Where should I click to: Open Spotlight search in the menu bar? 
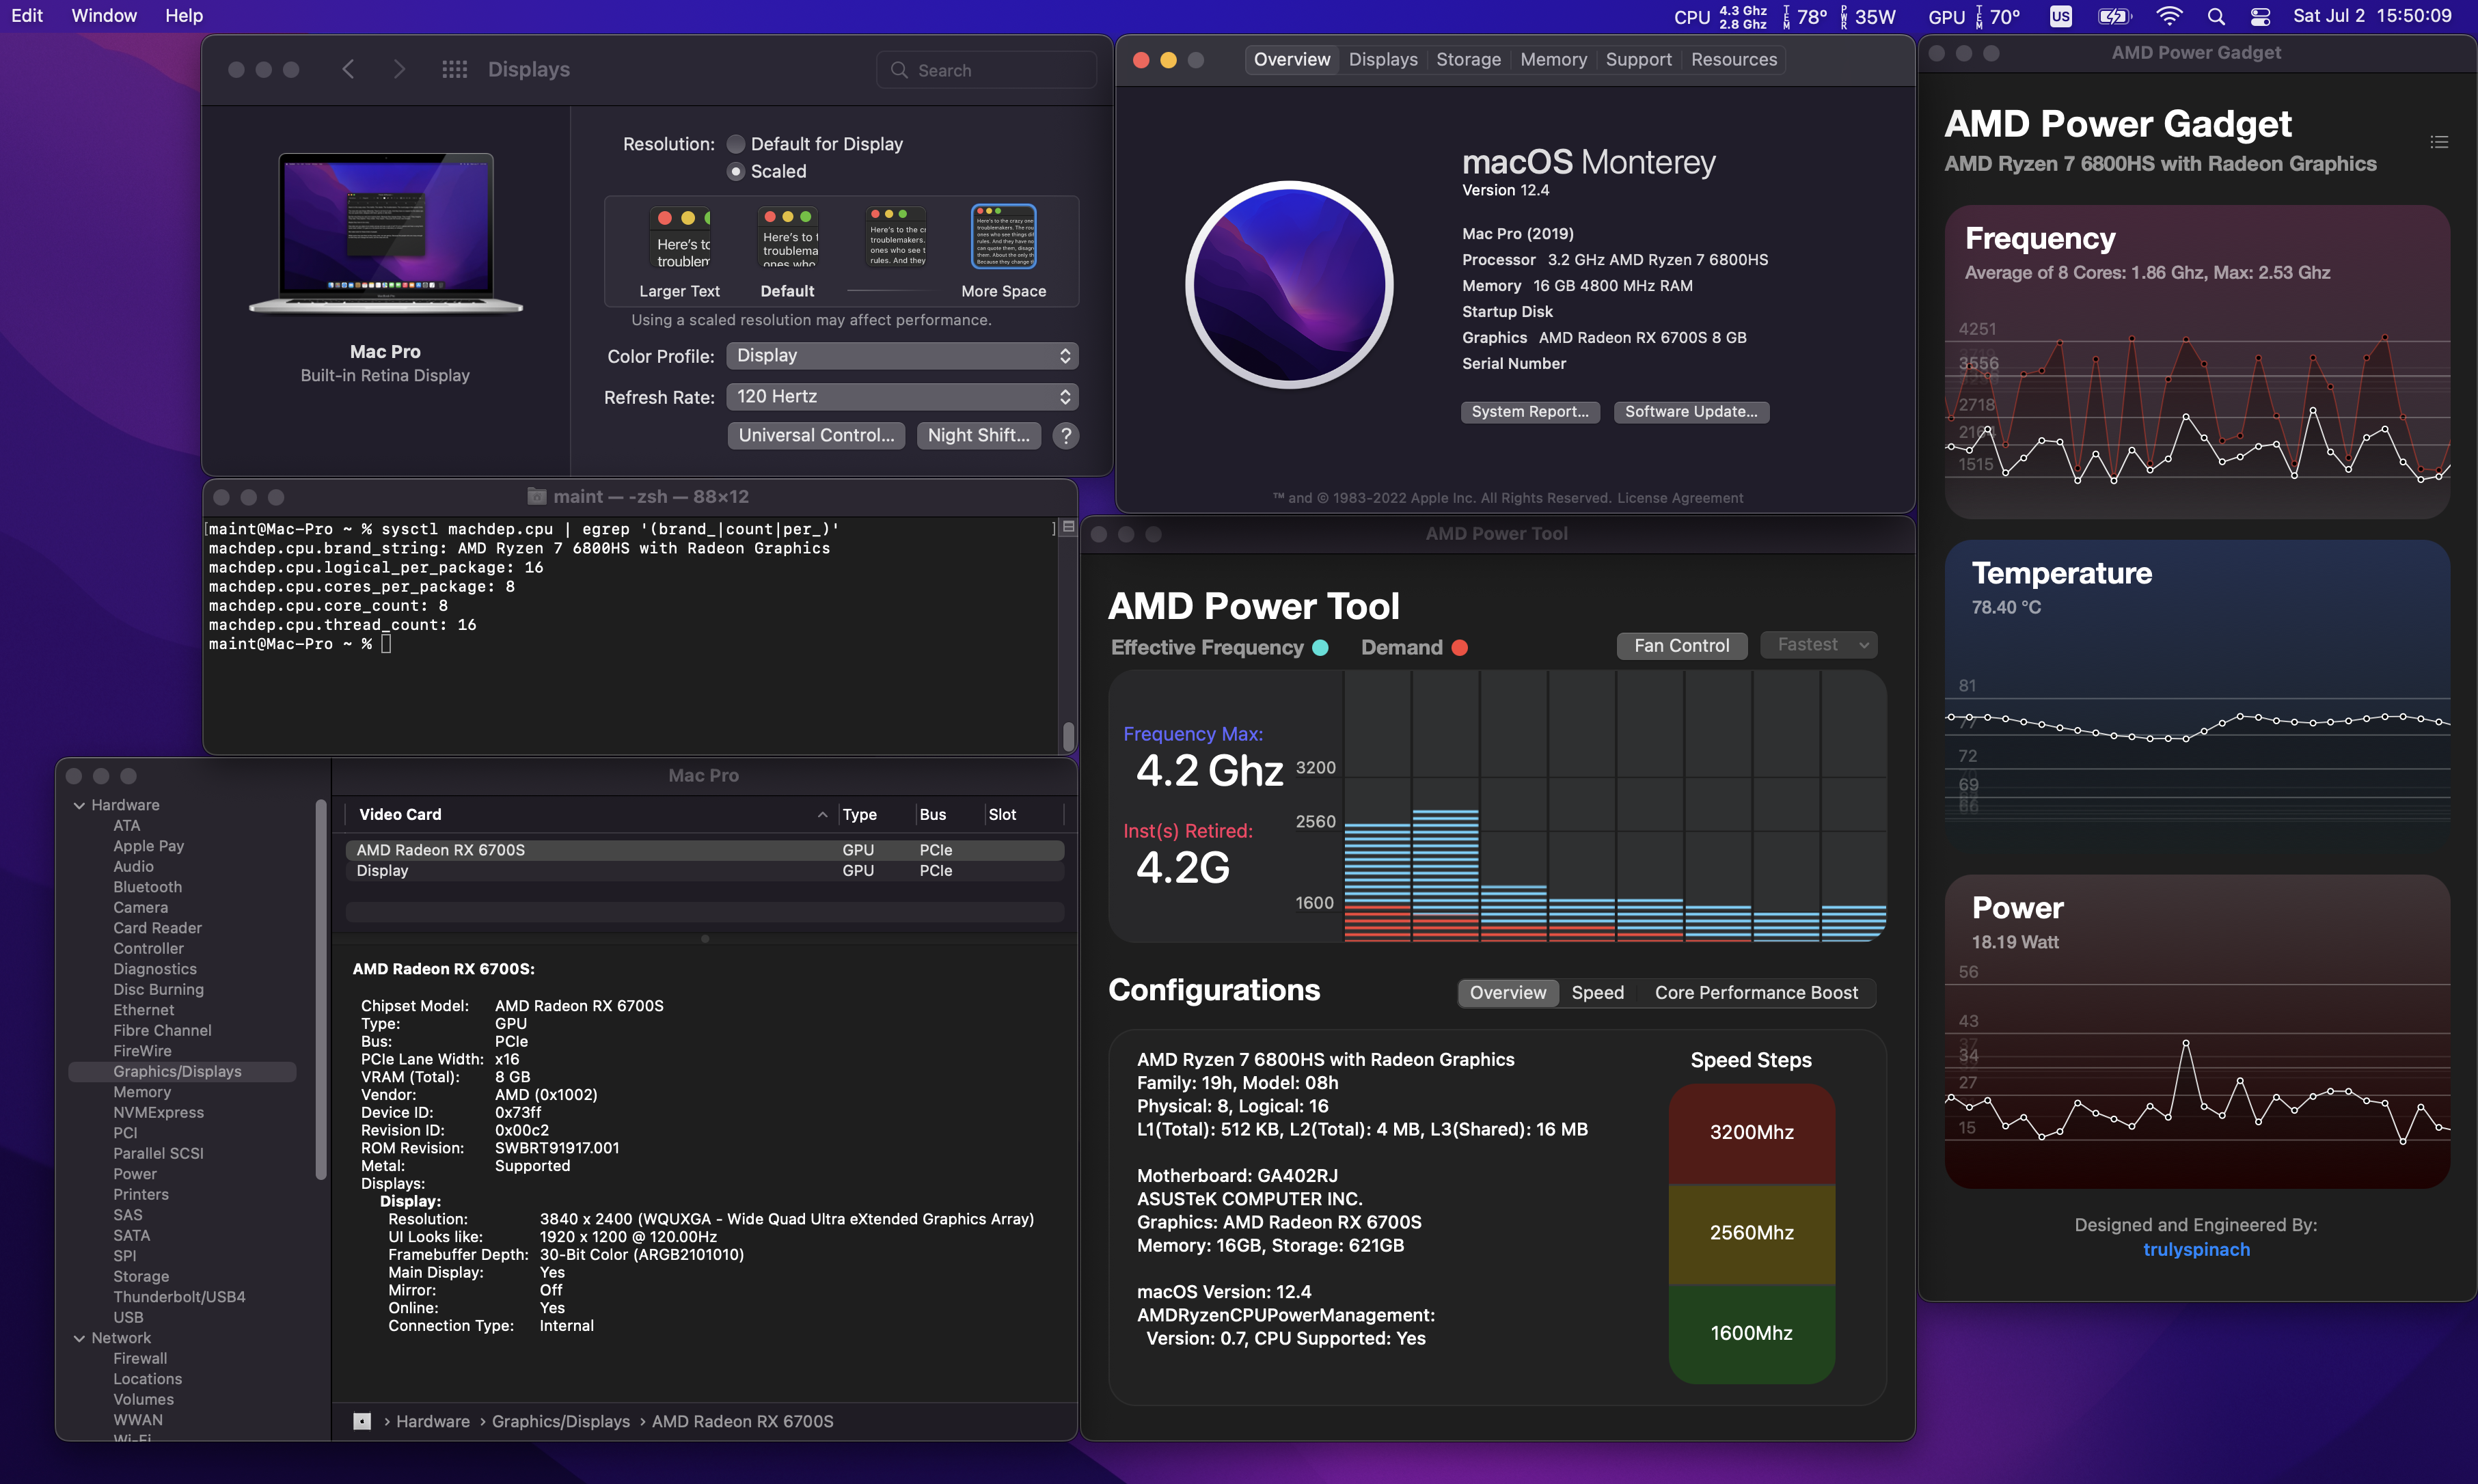(x=2216, y=16)
